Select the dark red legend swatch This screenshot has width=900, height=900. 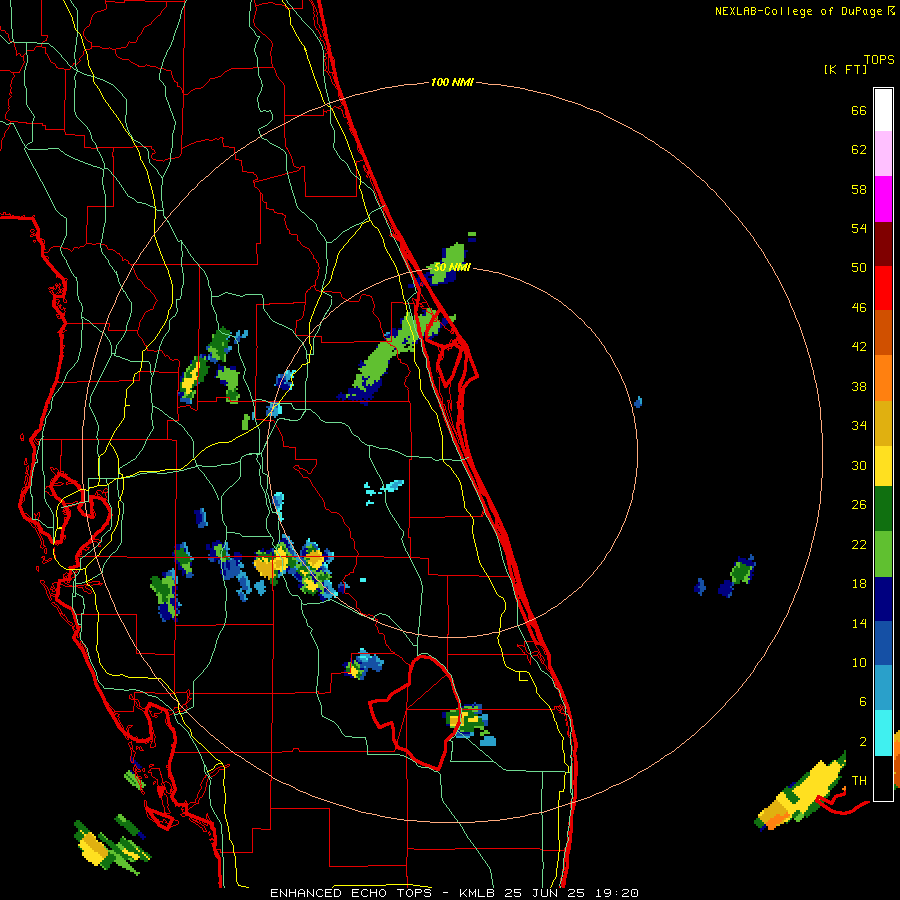coord(883,244)
